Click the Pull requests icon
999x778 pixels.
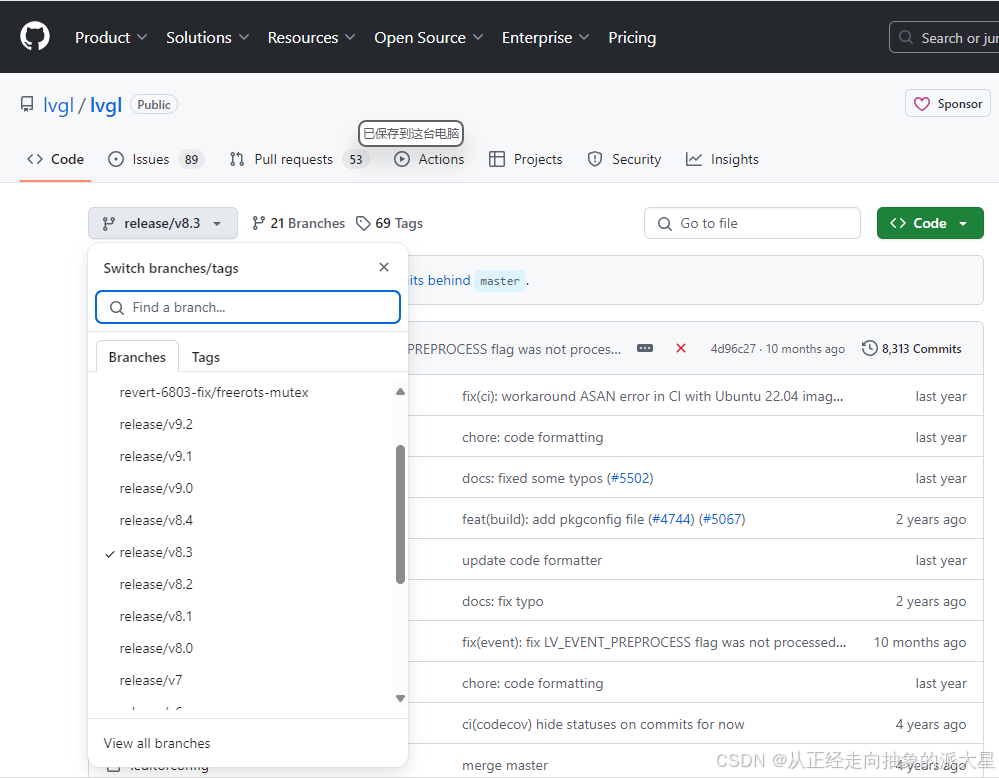click(x=237, y=159)
